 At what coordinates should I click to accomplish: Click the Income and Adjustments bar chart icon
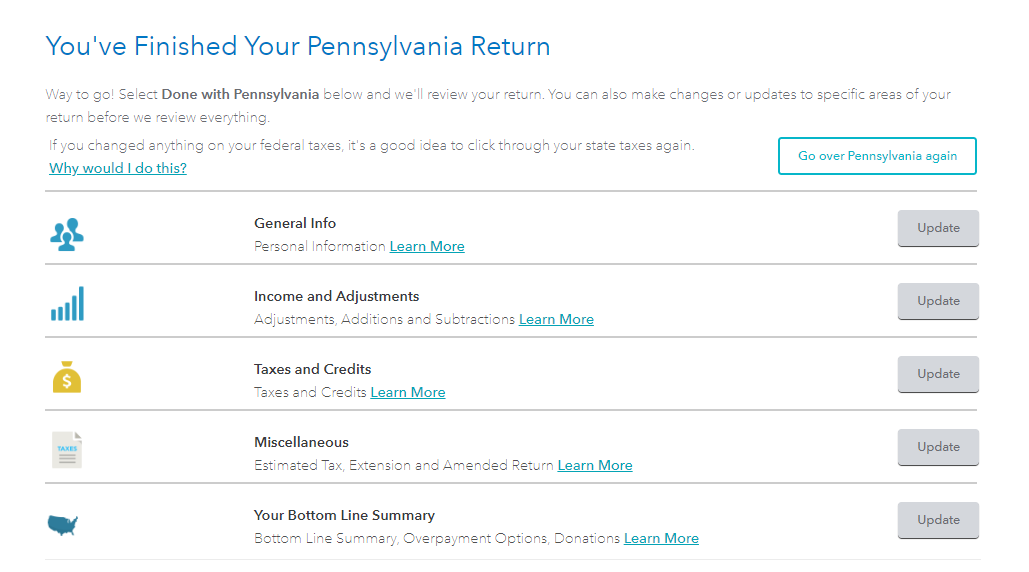(67, 304)
